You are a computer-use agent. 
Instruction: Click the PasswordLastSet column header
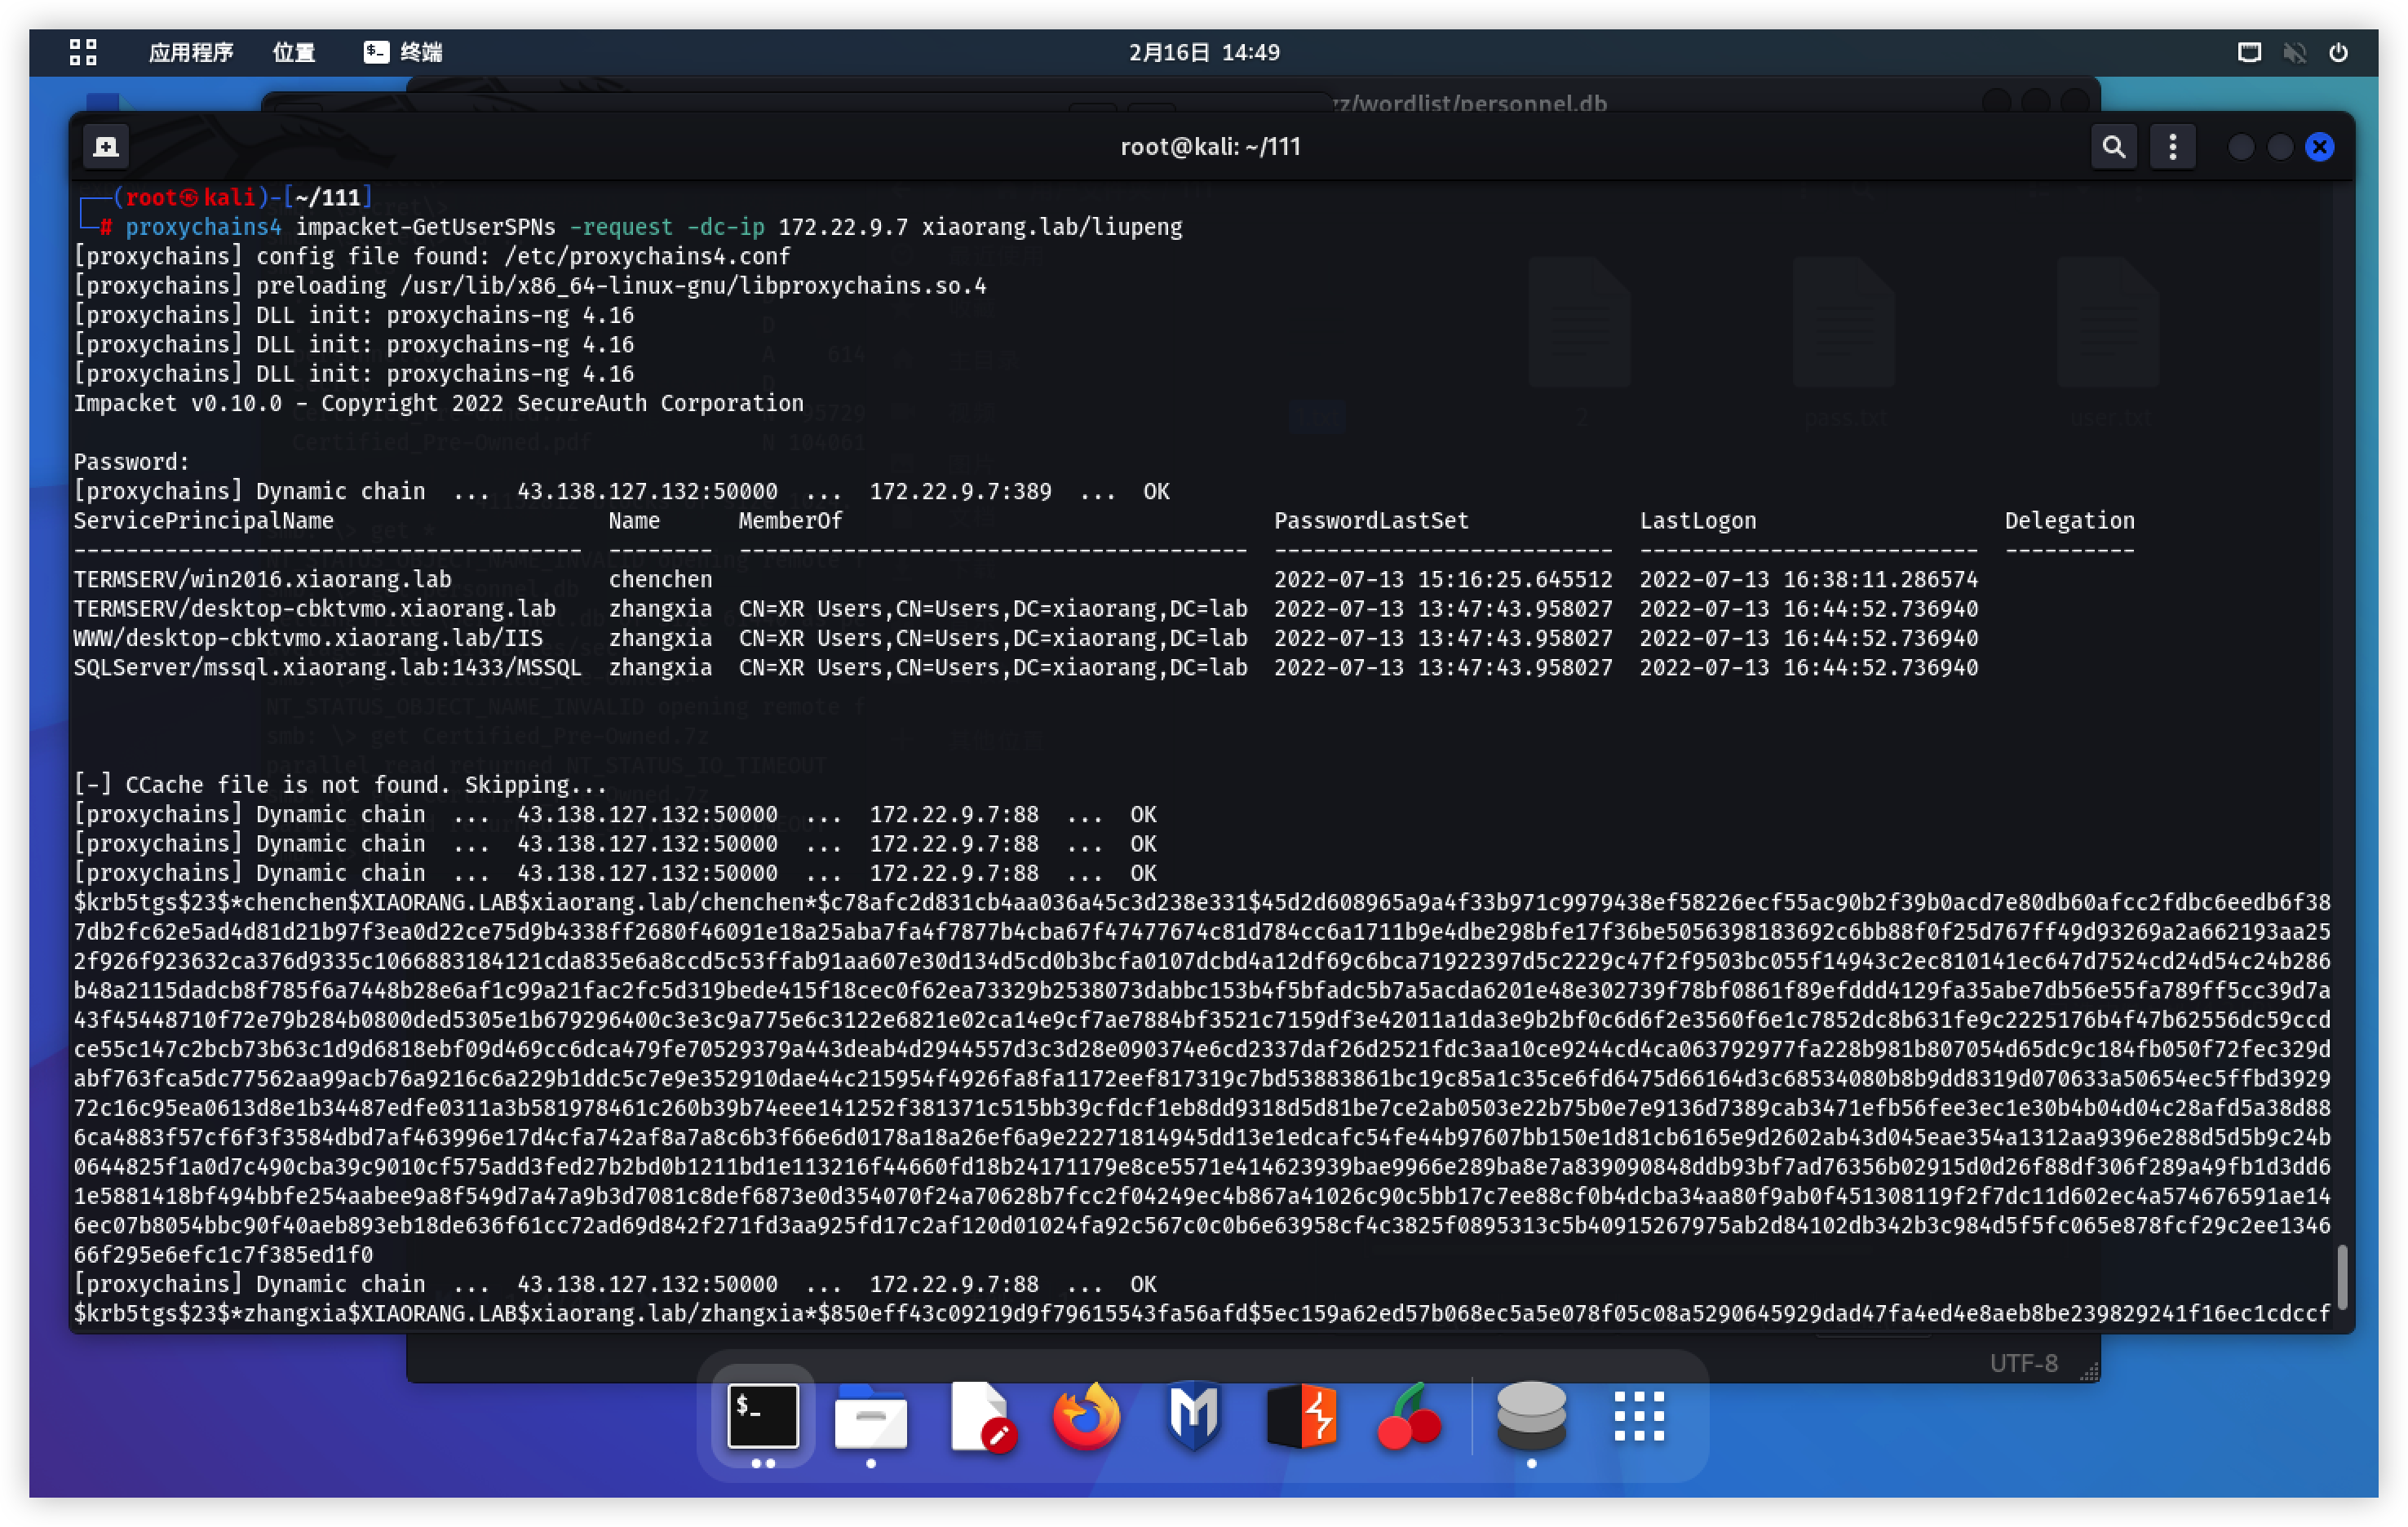(1371, 521)
